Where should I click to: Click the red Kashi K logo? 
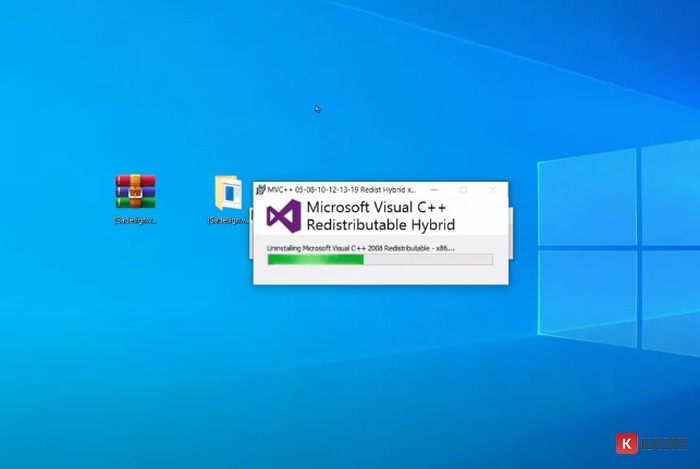pyautogui.click(x=627, y=442)
